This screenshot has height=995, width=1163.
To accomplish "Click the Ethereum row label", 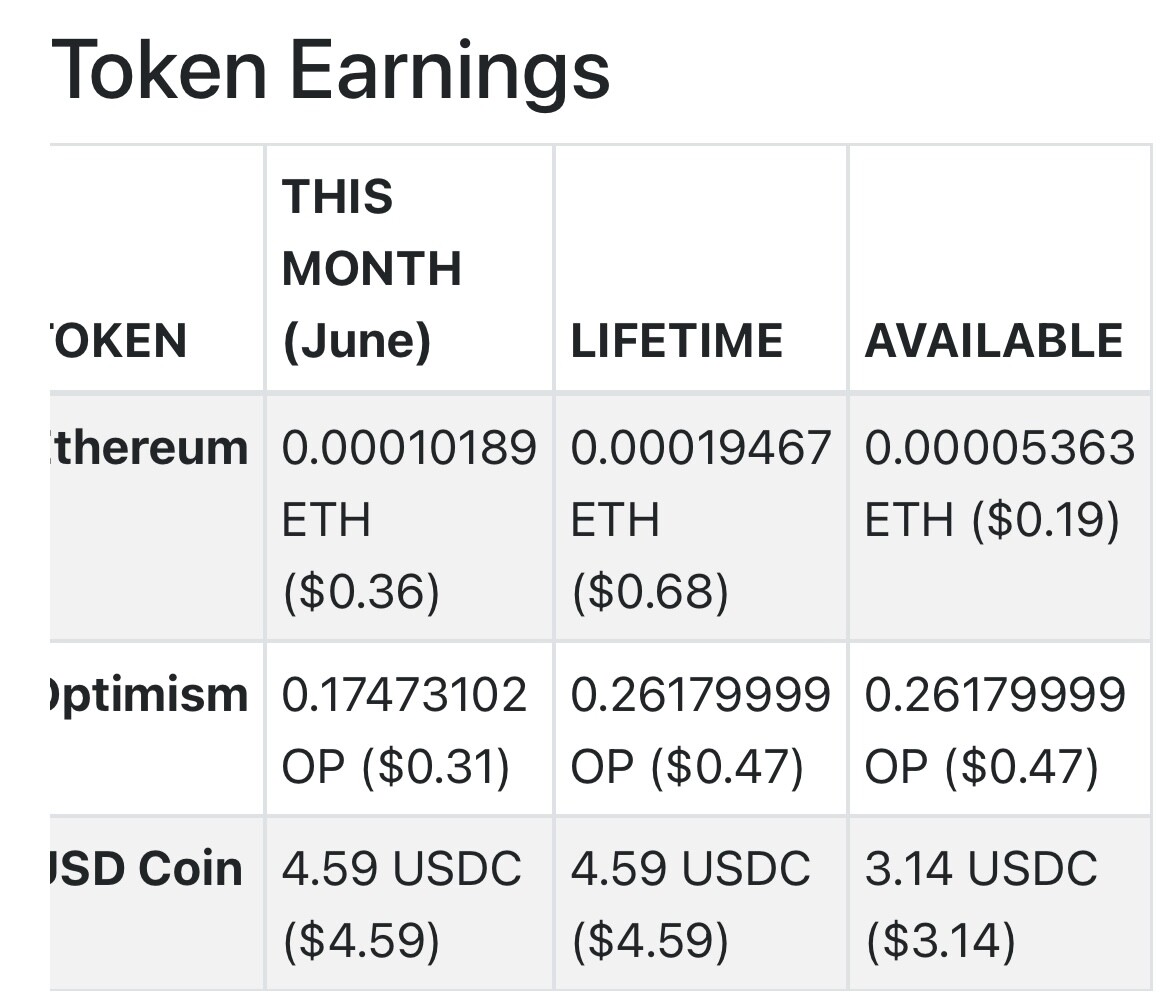I will [149, 448].
